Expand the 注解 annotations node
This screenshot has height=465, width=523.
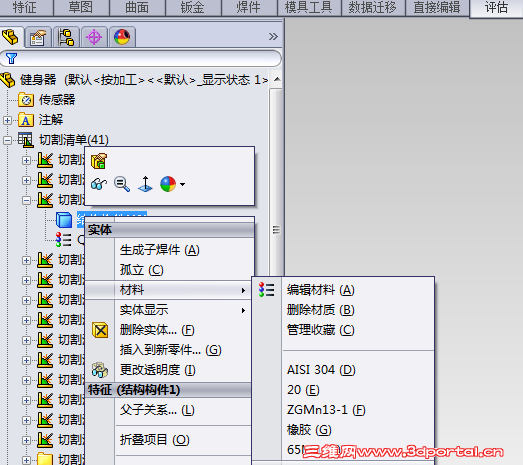[x=7, y=120]
